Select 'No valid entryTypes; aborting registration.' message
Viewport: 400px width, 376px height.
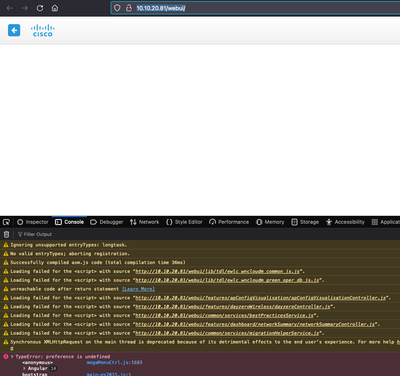(70, 254)
